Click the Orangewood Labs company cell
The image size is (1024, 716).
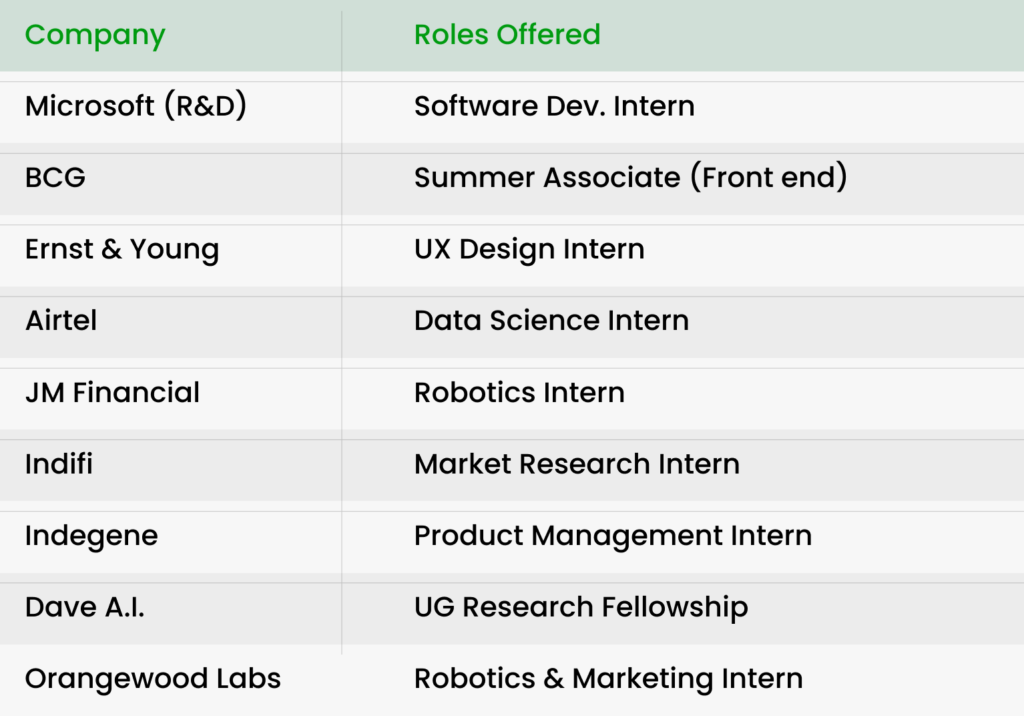pos(153,679)
